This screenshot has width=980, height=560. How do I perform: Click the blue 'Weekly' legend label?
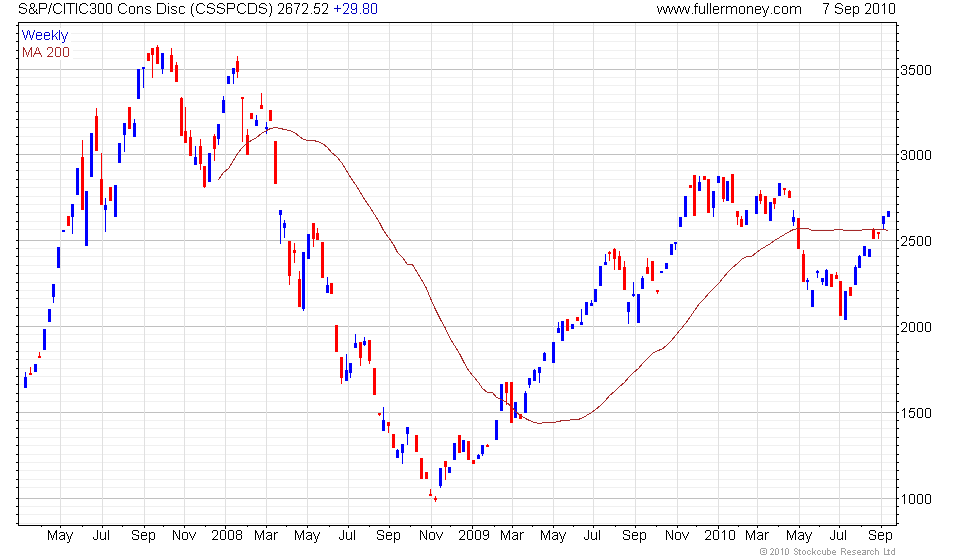tap(45, 36)
